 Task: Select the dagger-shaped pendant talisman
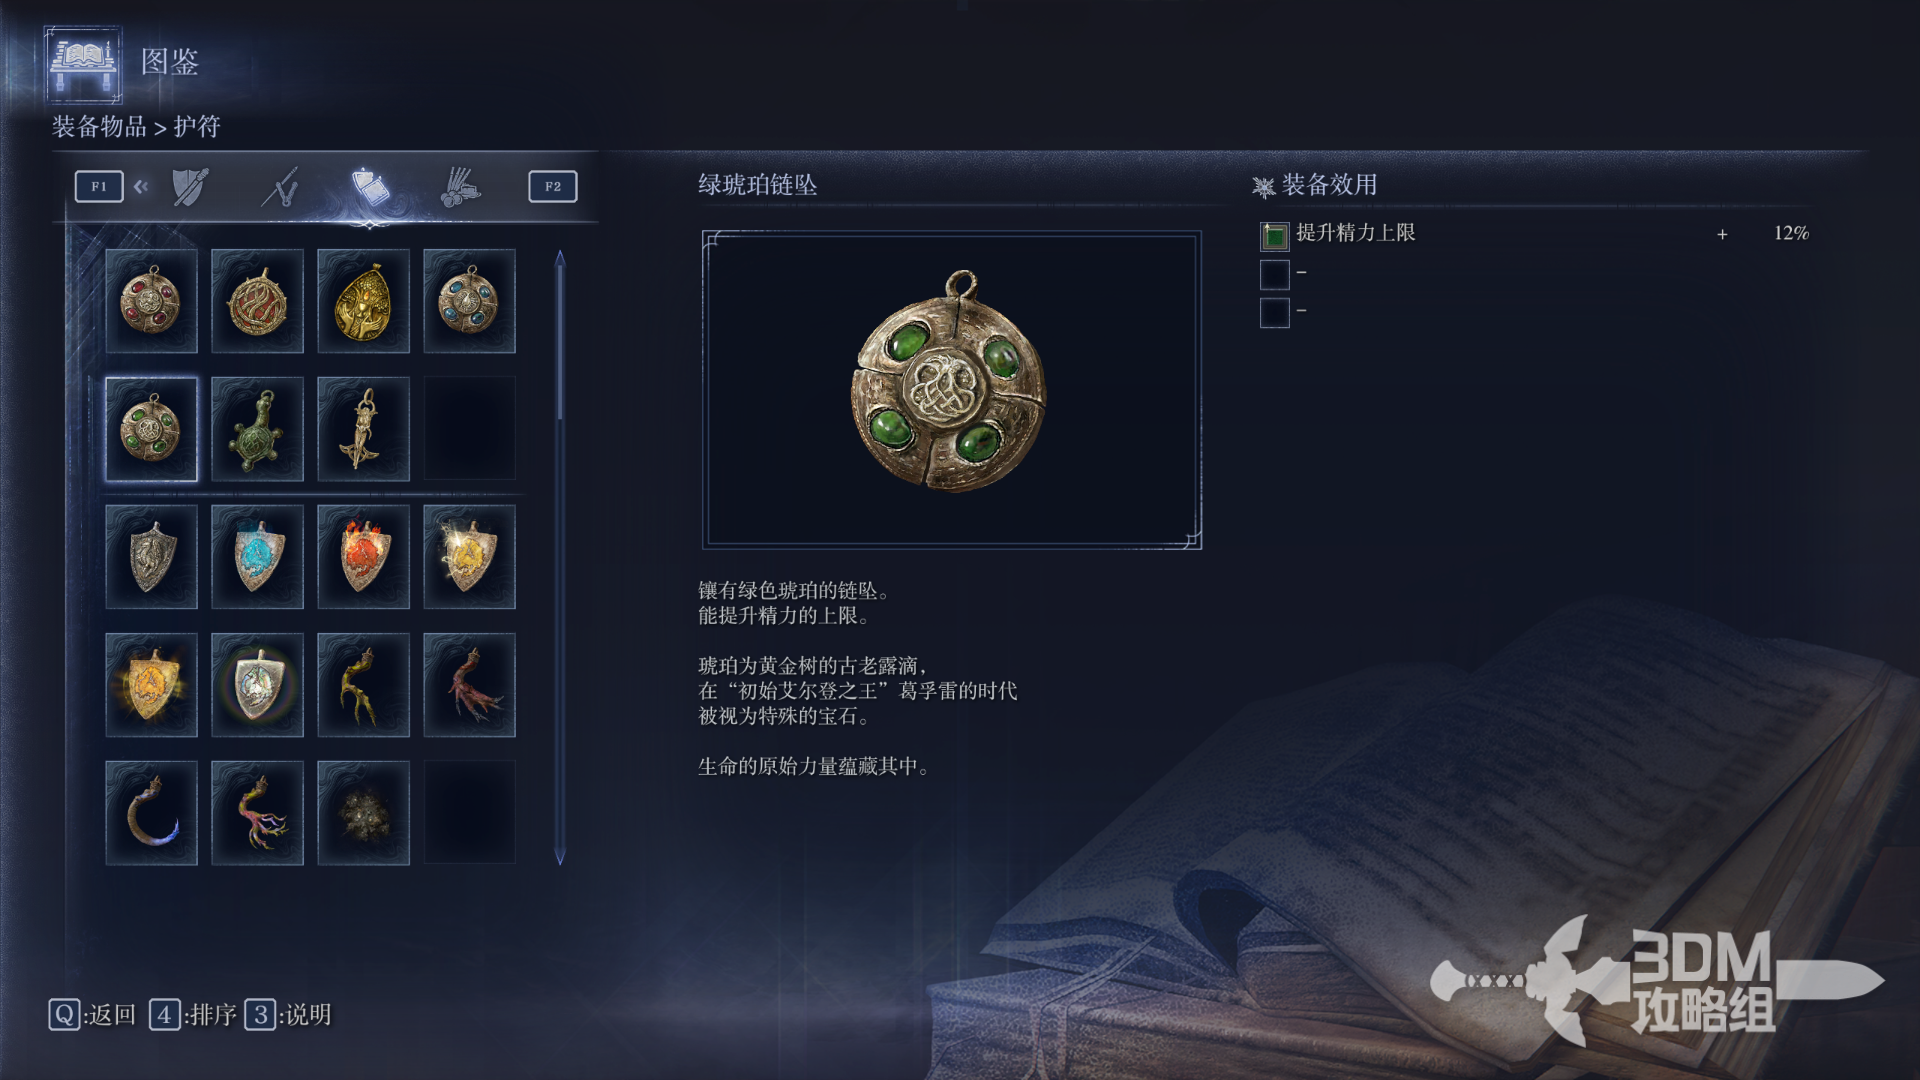pos(363,429)
